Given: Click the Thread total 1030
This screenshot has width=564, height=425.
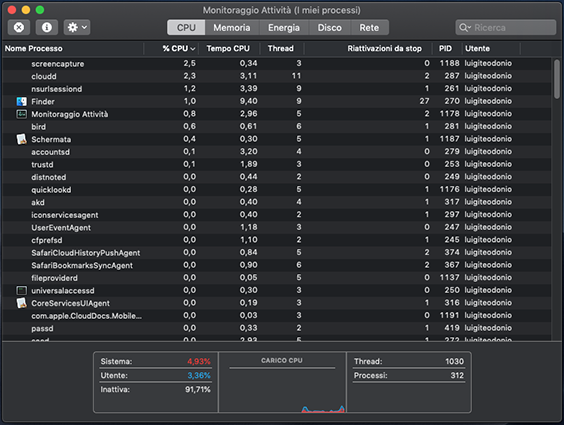Looking at the screenshot, I should click(454, 361).
